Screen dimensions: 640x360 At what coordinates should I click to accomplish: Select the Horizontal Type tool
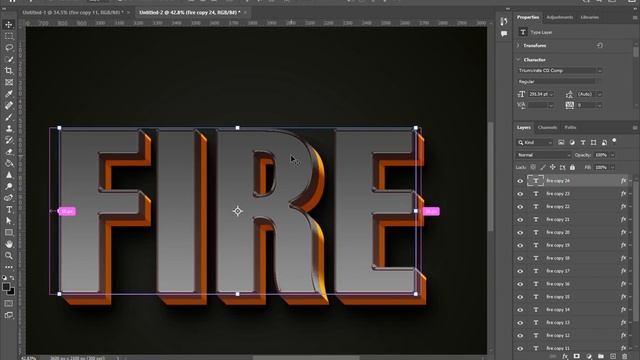(x=9, y=209)
